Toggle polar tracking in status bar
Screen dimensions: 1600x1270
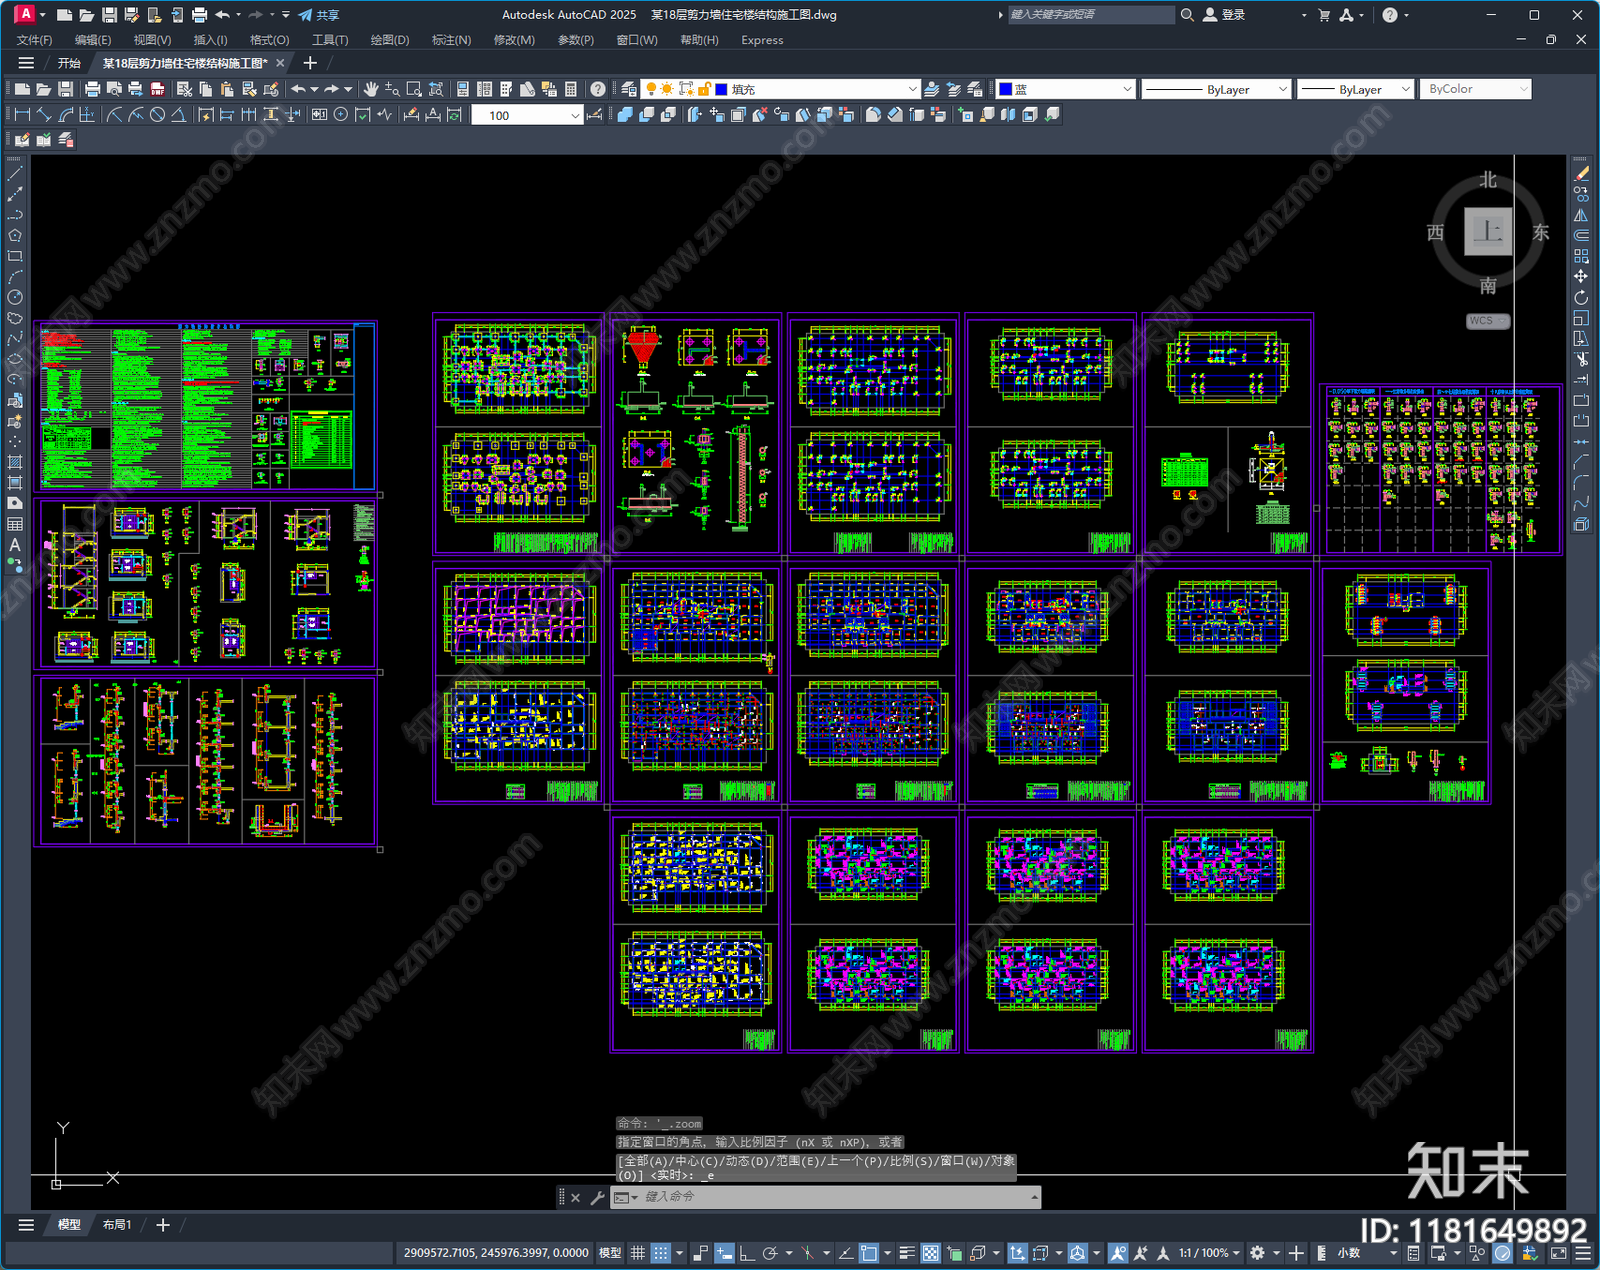pyautogui.click(x=770, y=1253)
